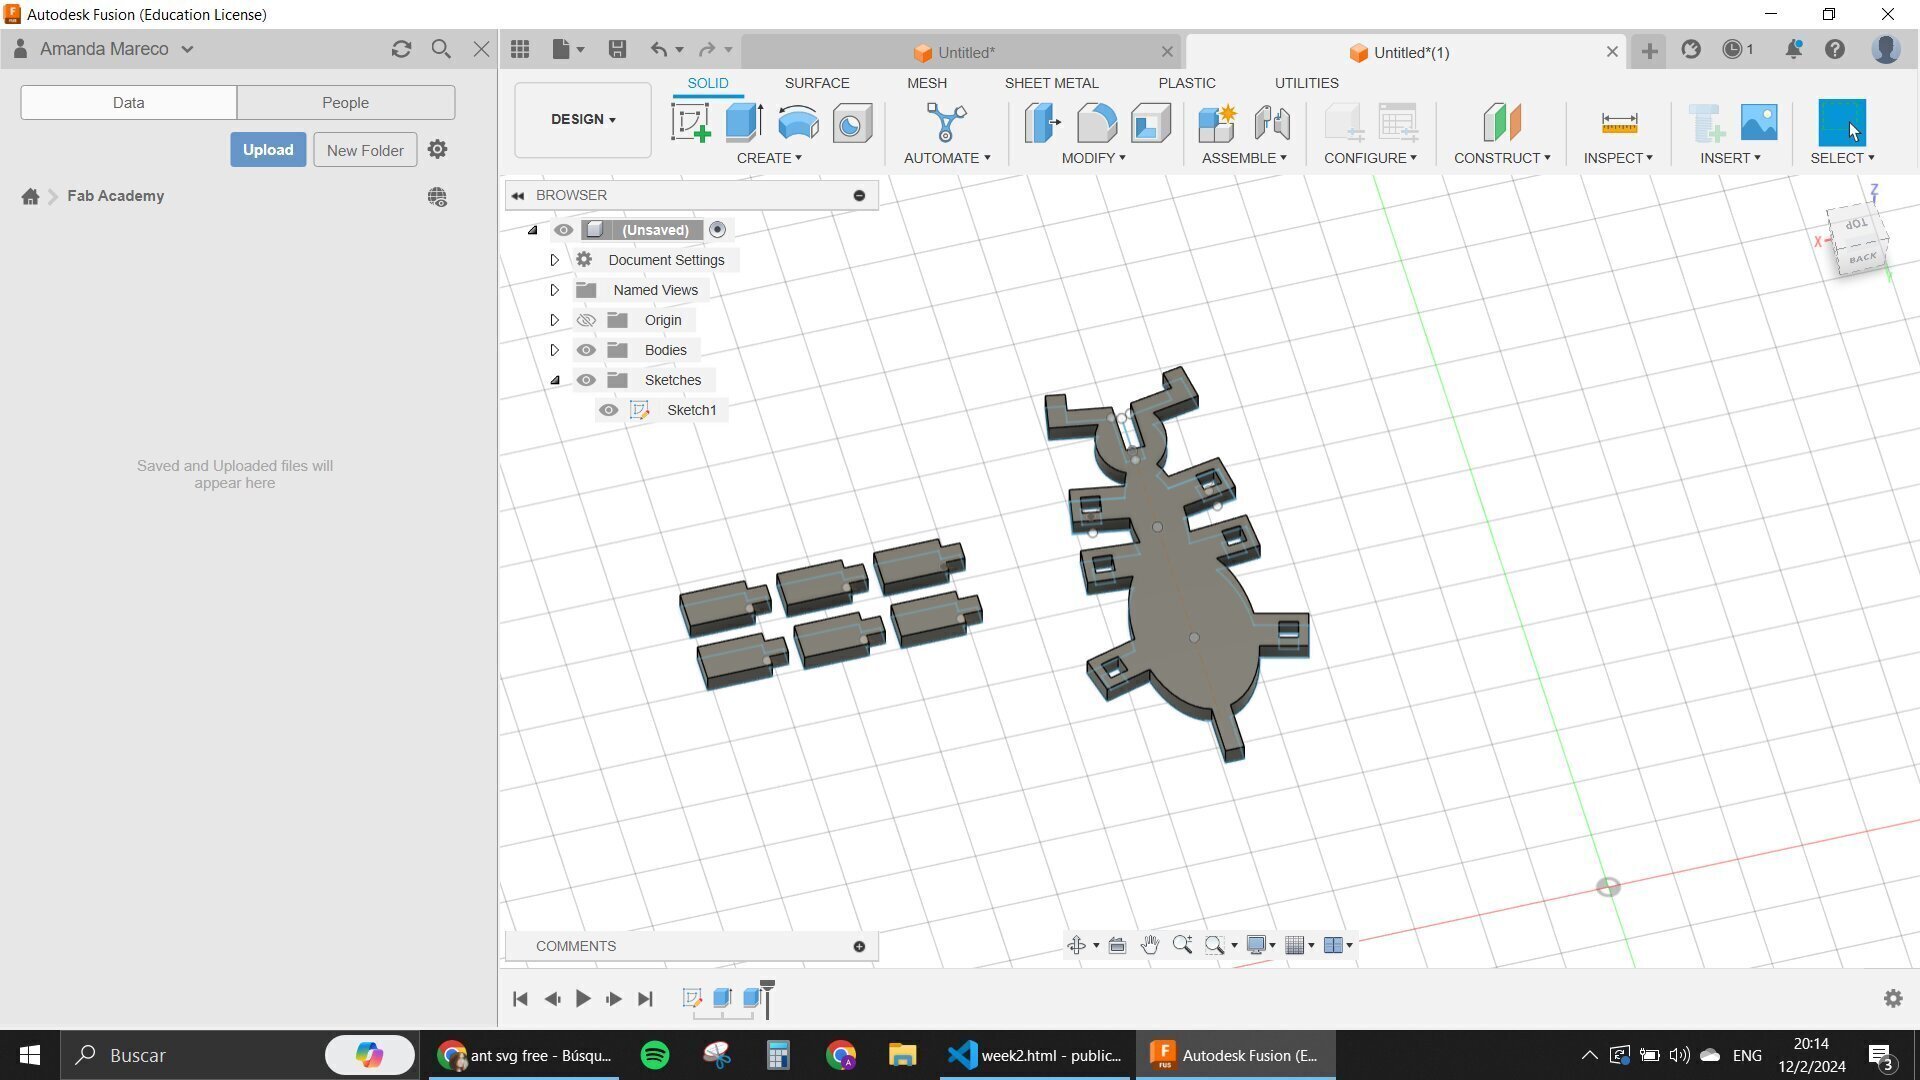Show the hidden Origin folder
The width and height of the screenshot is (1920, 1080).
coord(586,320)
